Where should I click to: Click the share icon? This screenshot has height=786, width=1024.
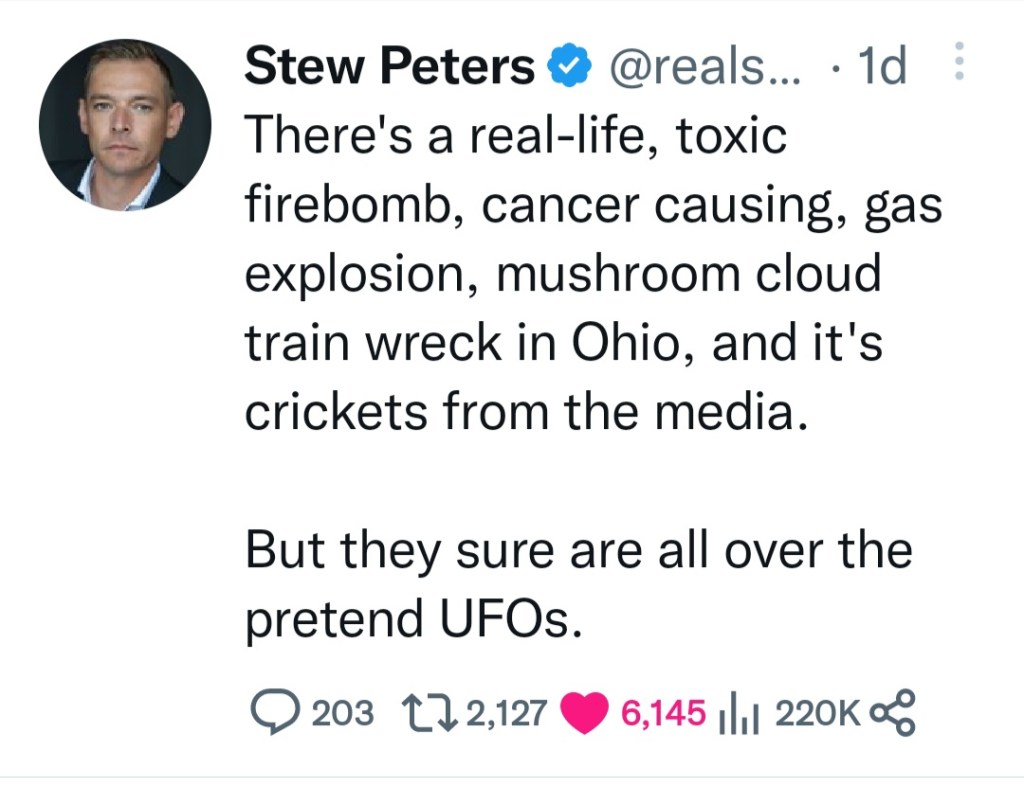click(892, 712)
